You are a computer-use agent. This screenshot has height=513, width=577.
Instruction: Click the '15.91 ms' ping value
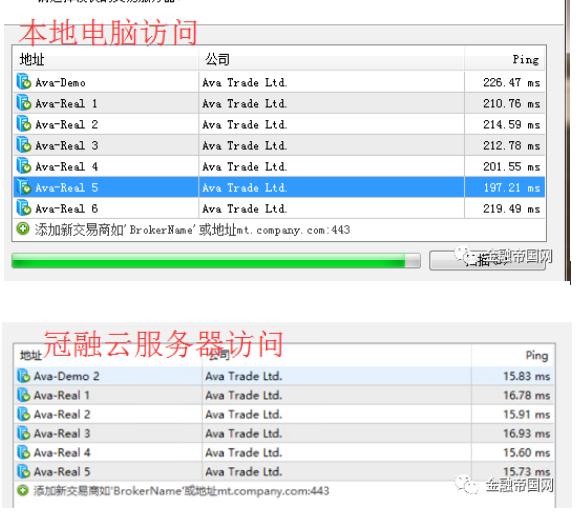(527, 414)
